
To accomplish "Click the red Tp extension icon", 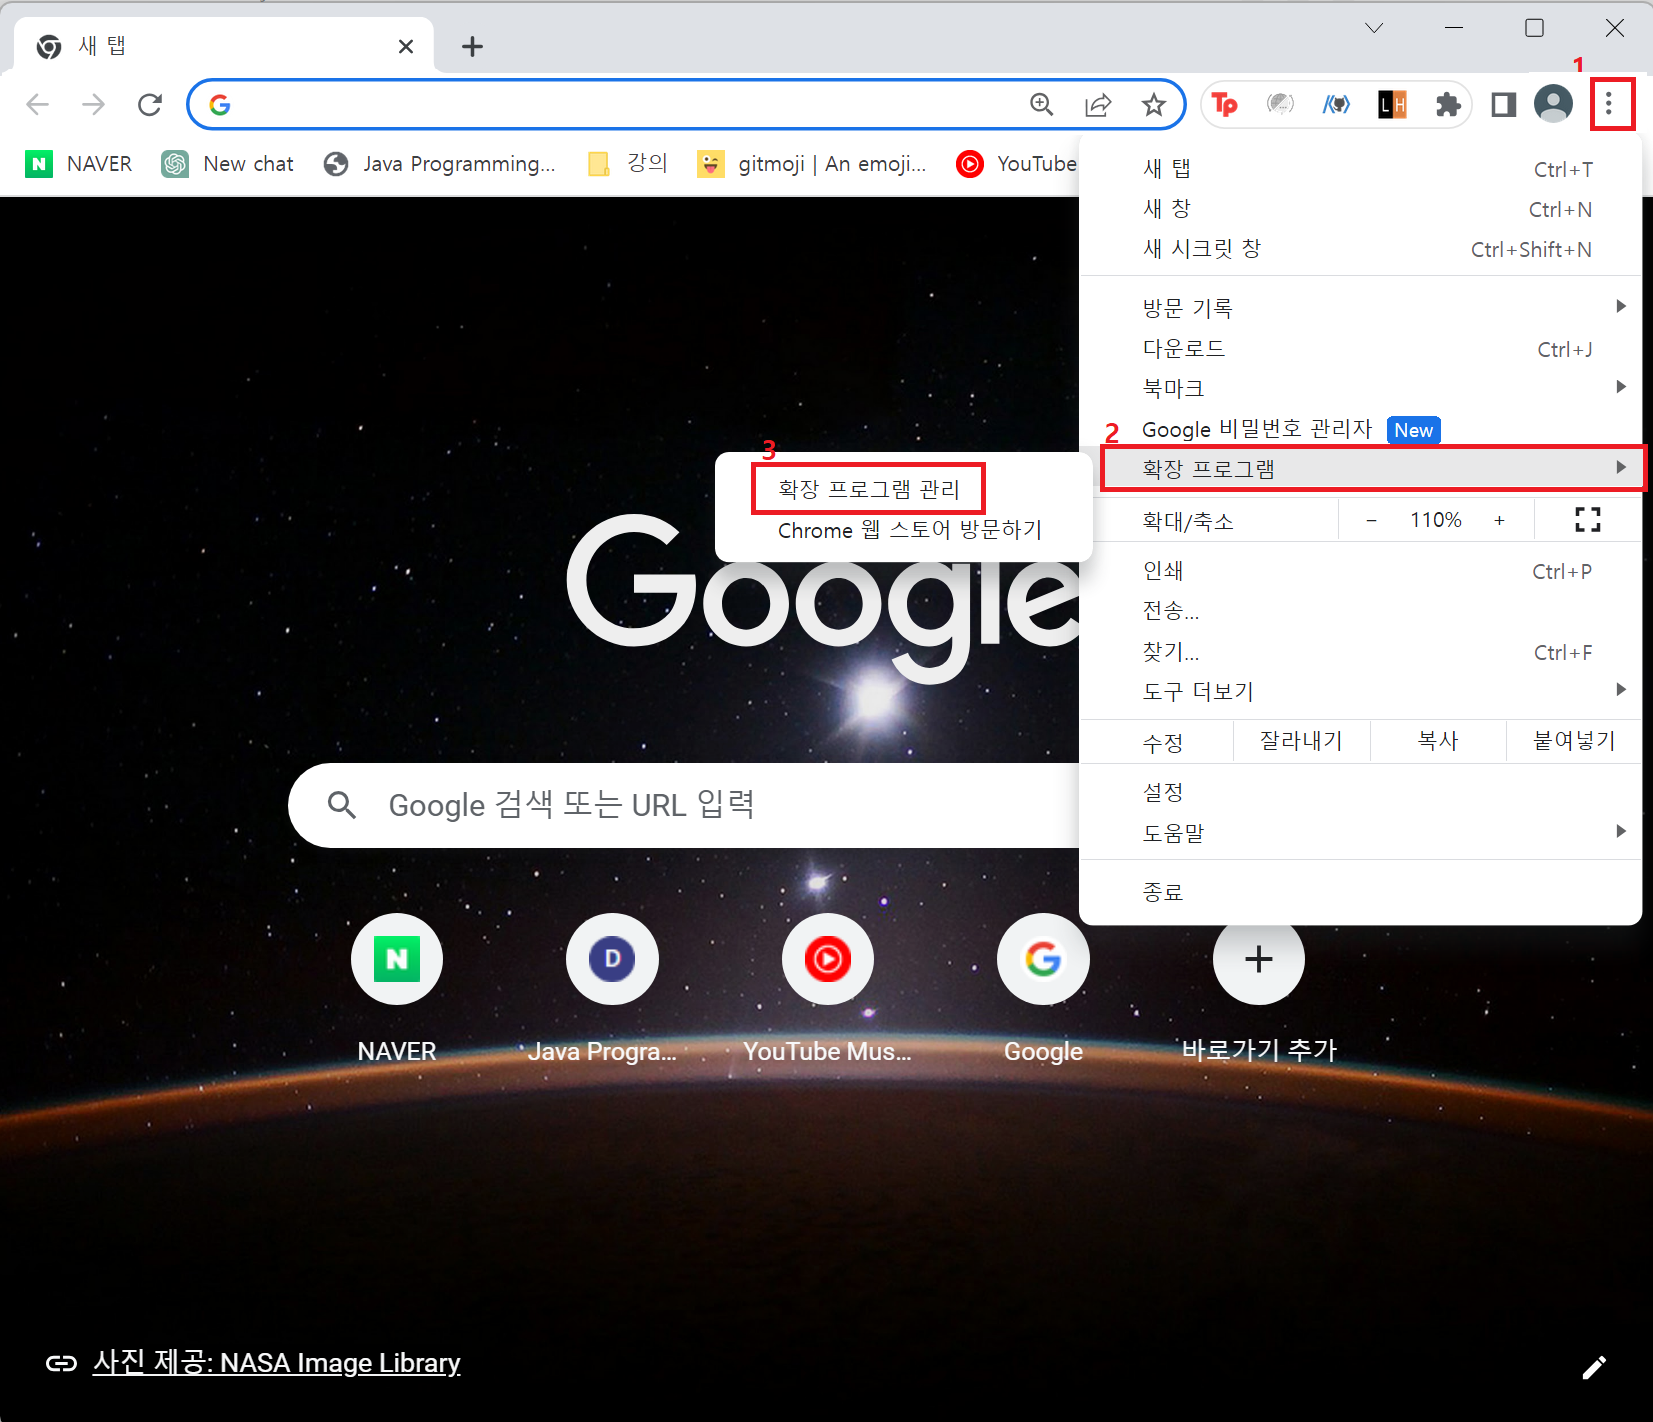I will click(1225, 104).
